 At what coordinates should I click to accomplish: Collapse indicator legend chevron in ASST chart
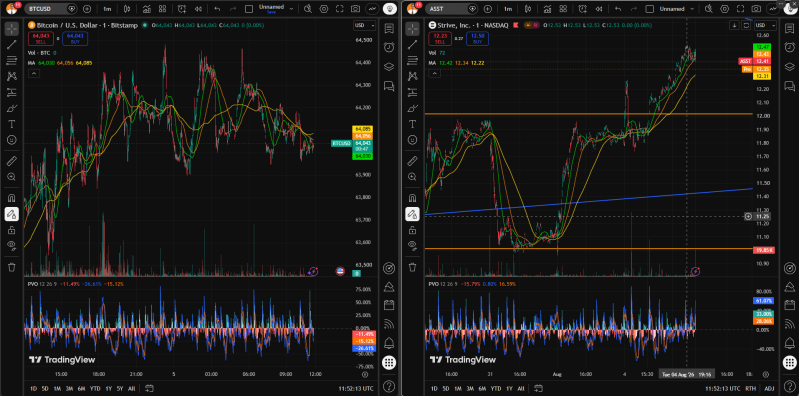coord(434,73)
